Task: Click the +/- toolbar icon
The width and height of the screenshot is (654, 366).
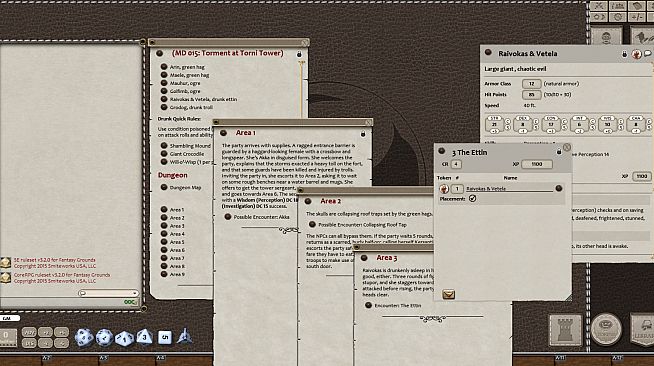Action: pos(636,17)
